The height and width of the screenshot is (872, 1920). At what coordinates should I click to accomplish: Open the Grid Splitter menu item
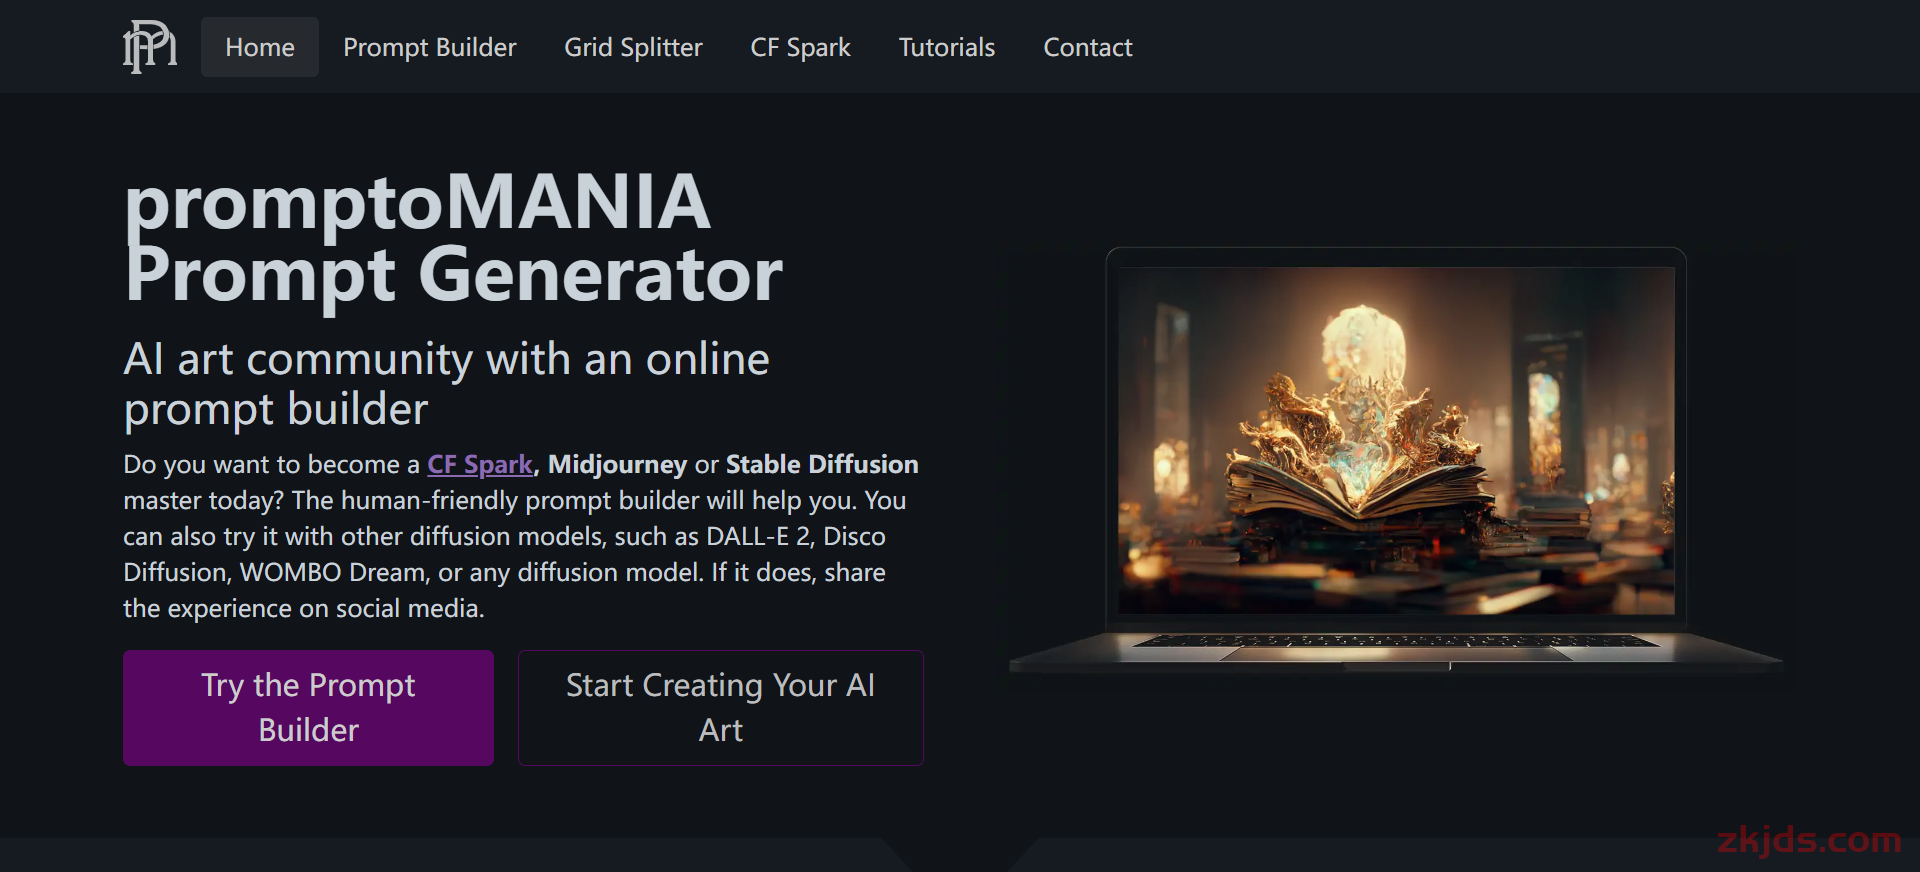click(x=633, y=47)
